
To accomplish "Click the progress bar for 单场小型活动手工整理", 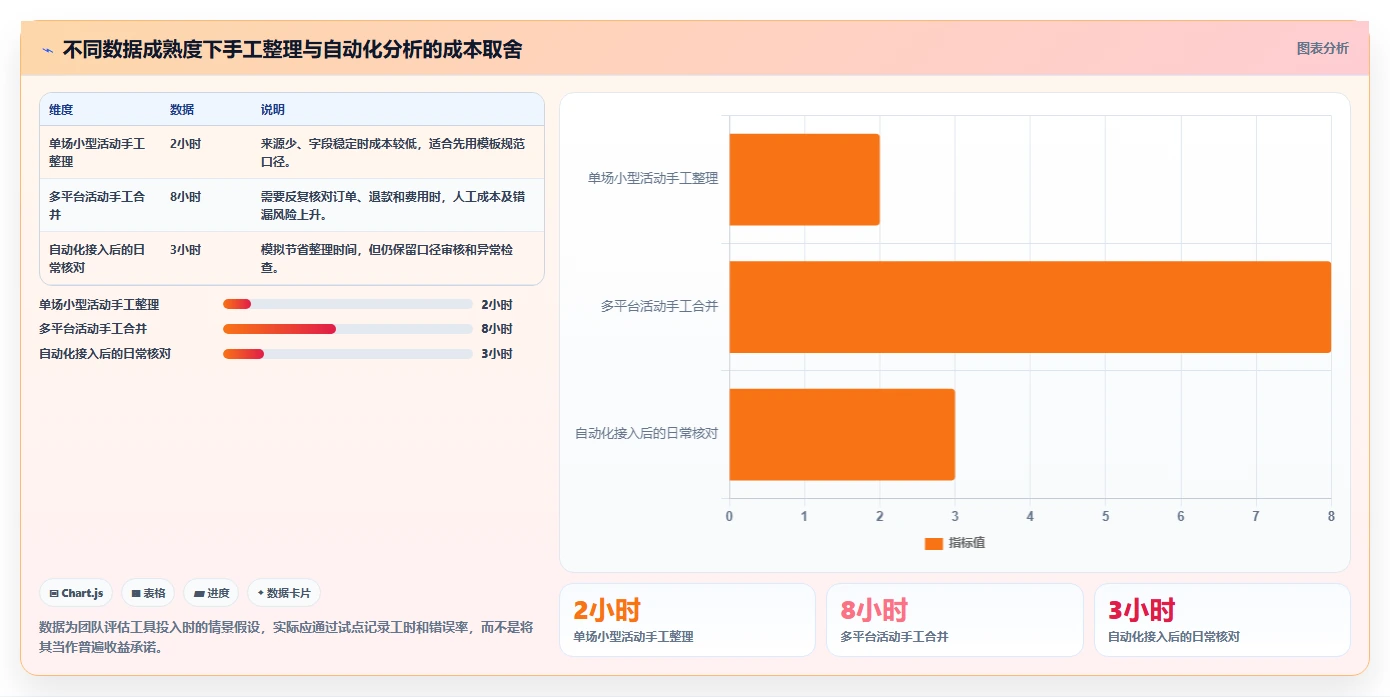I will [x=348, y=304].
